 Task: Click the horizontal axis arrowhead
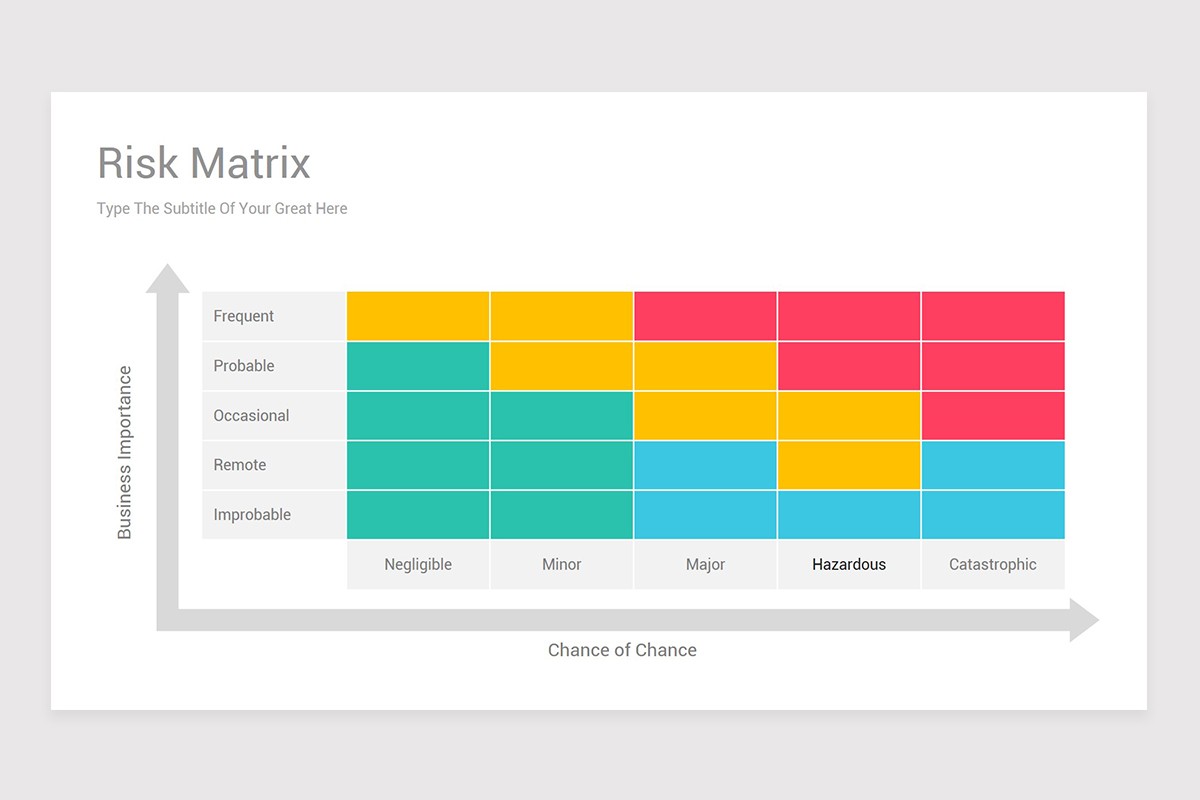[1080, 620]
